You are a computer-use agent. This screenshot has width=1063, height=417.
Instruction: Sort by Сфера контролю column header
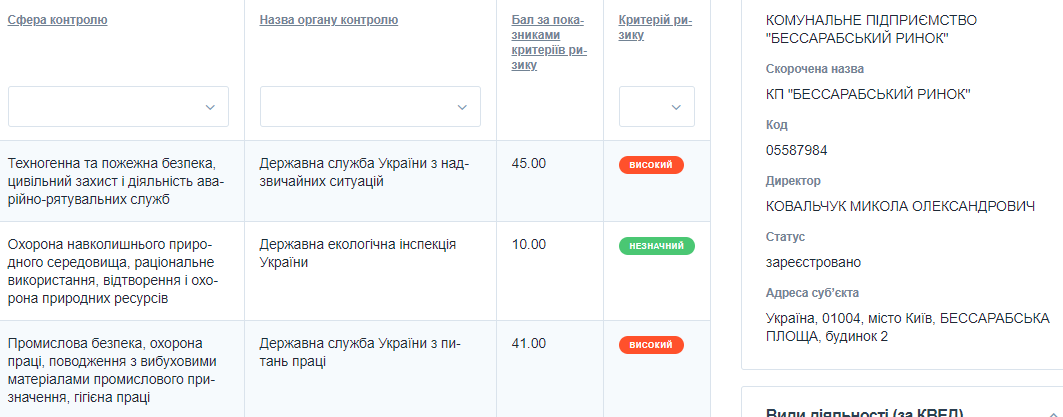coord(57,20)
